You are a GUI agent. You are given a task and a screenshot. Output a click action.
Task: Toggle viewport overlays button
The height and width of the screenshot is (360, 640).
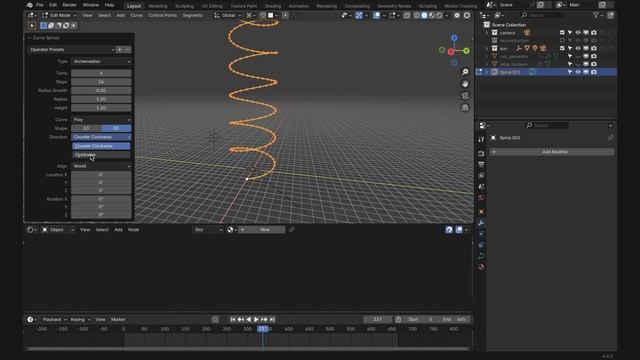376,15
